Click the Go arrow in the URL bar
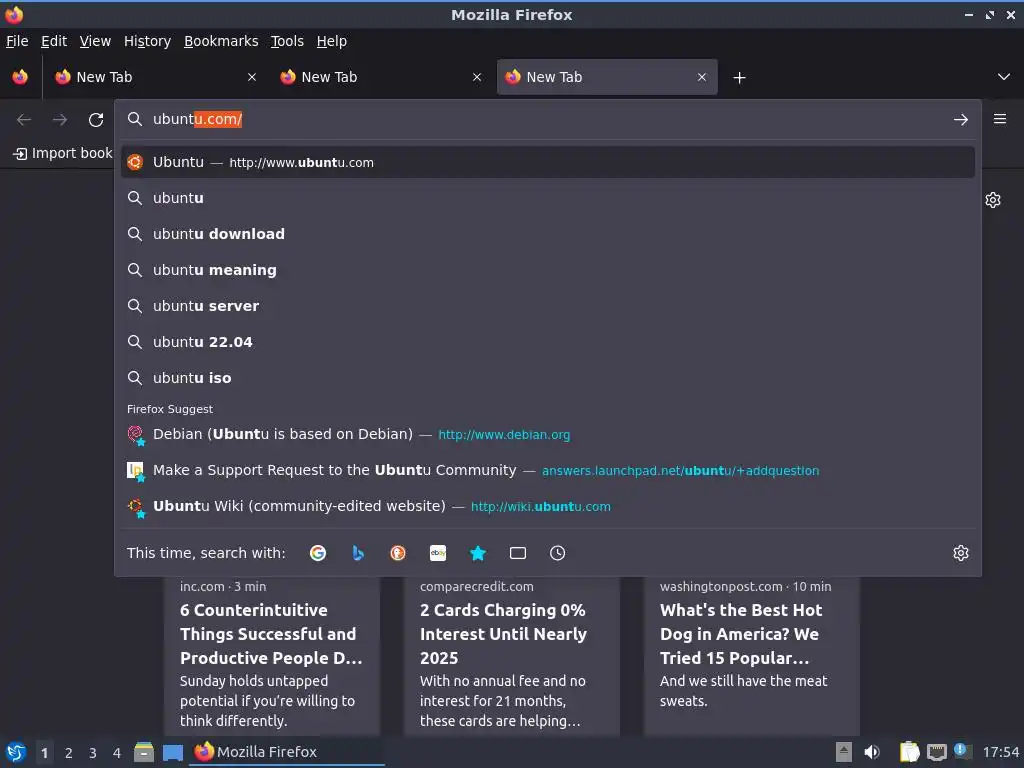 coord(961,120)
